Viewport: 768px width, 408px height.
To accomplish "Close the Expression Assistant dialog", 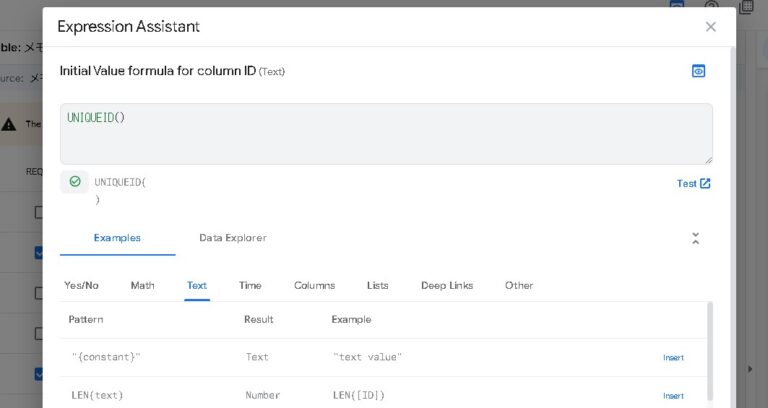I will [x=710, y=27].
